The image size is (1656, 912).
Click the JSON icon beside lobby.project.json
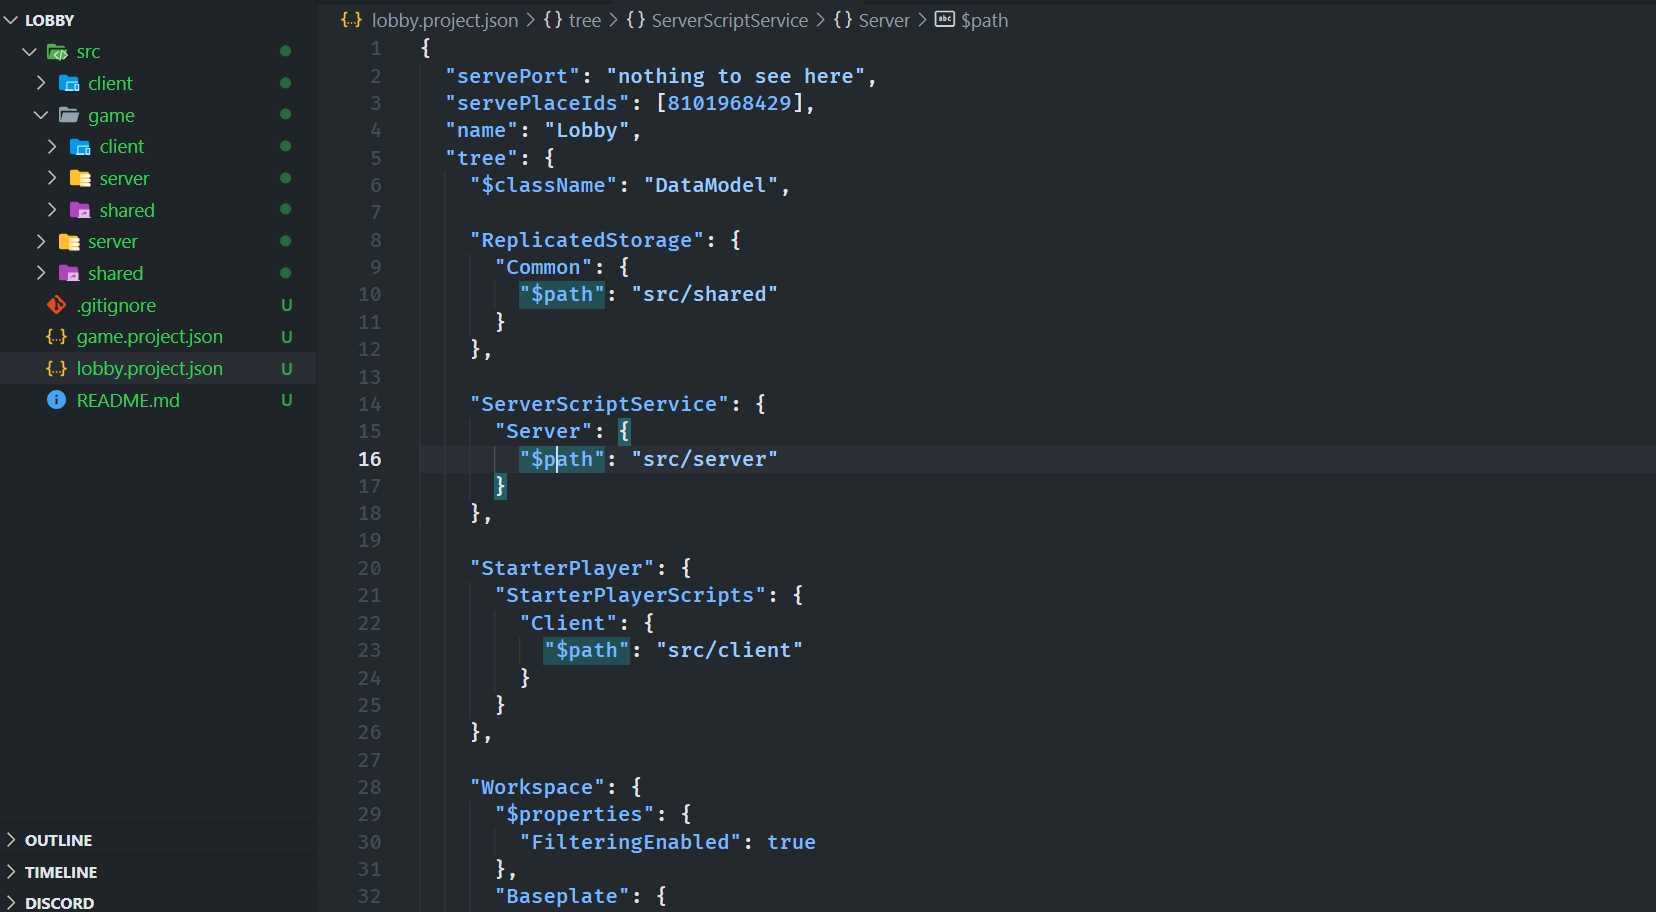(x=57, y=368)
